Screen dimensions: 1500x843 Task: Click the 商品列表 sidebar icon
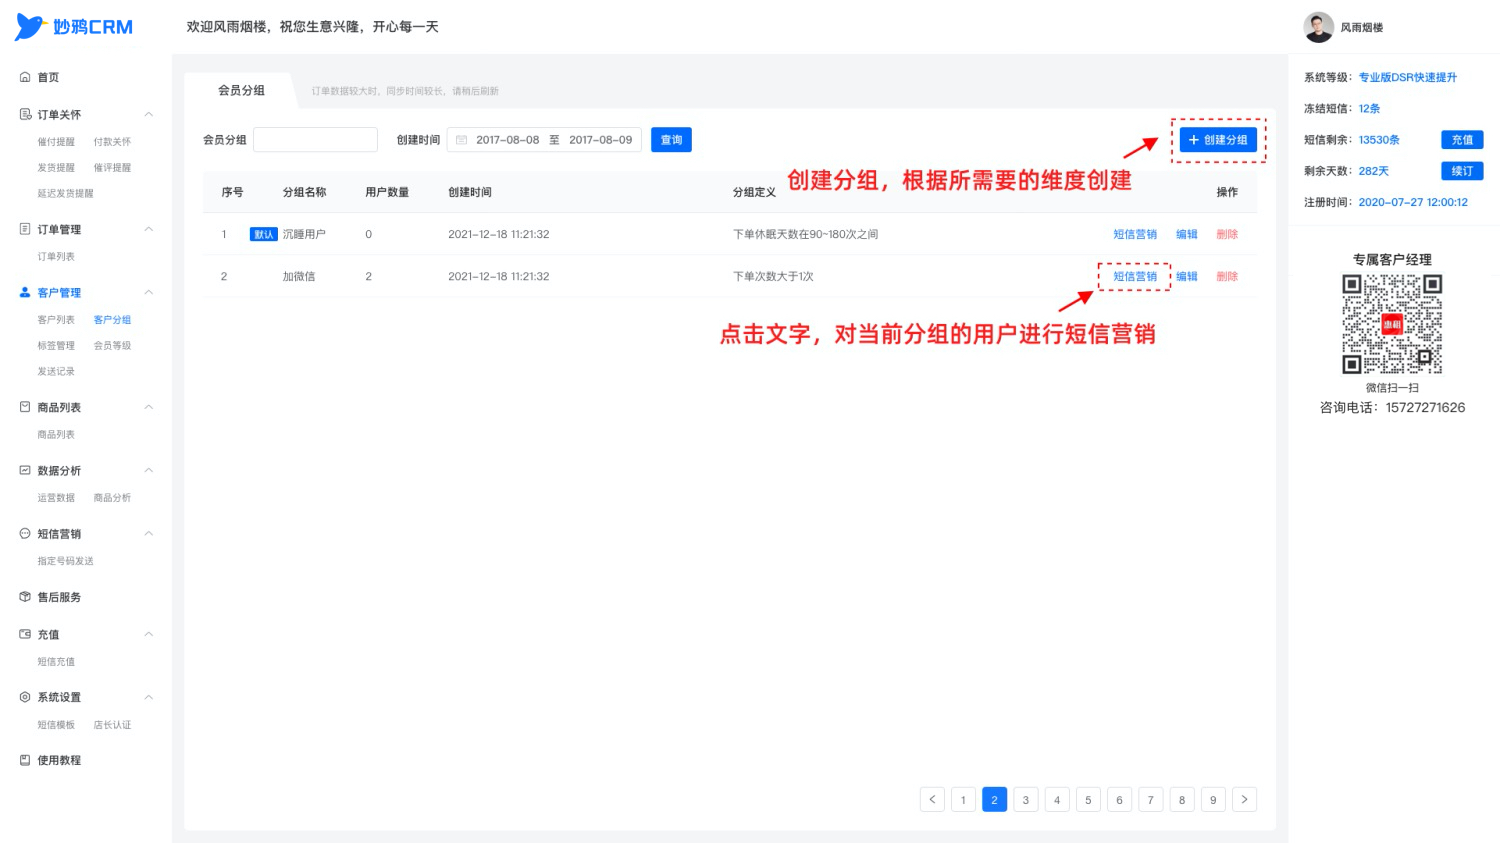[x=25, y=407]
